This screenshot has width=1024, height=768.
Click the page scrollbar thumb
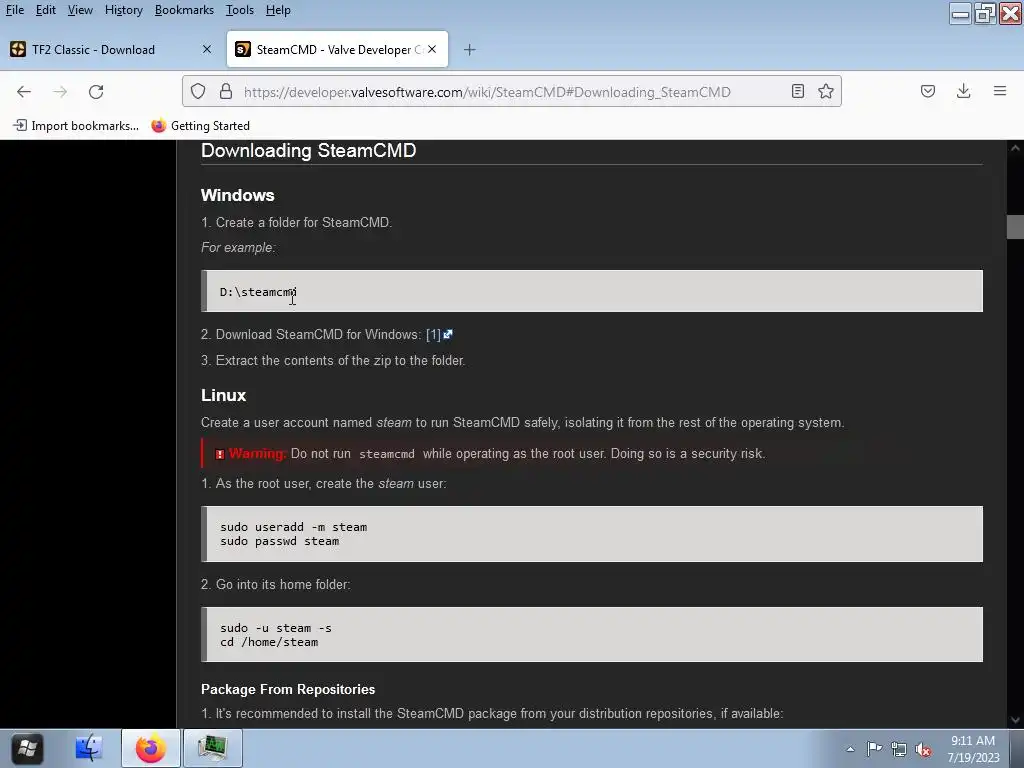[x=1015, y=227]
